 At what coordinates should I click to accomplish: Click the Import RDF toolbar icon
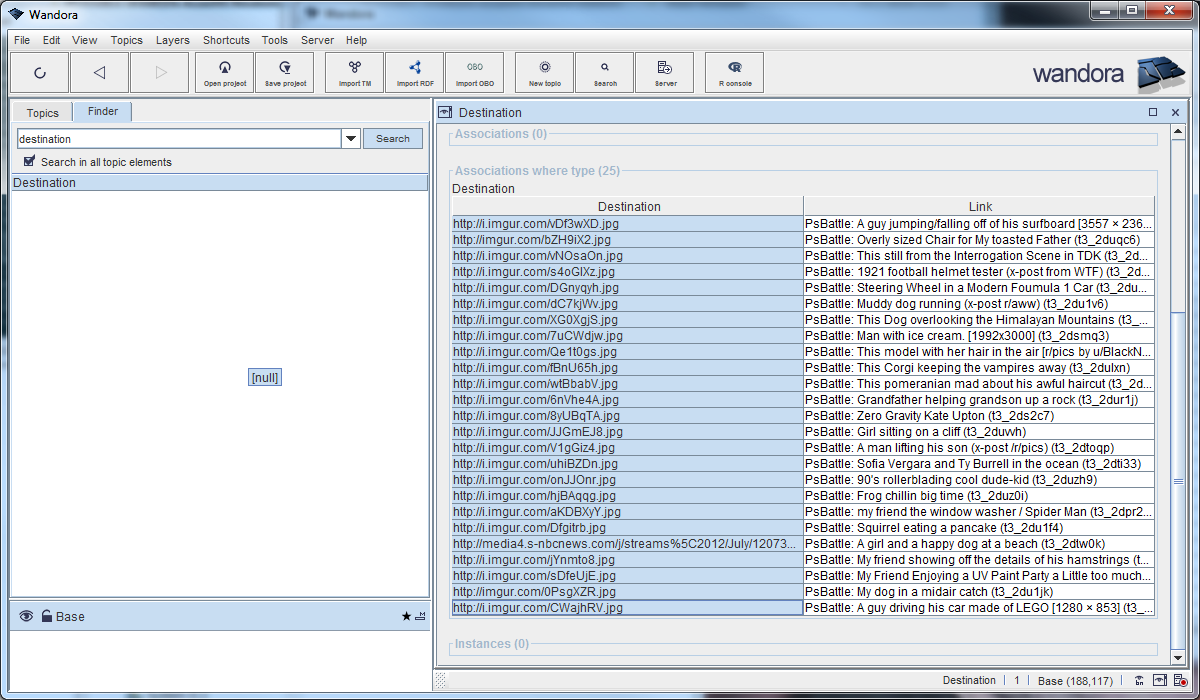pos(414,72)
